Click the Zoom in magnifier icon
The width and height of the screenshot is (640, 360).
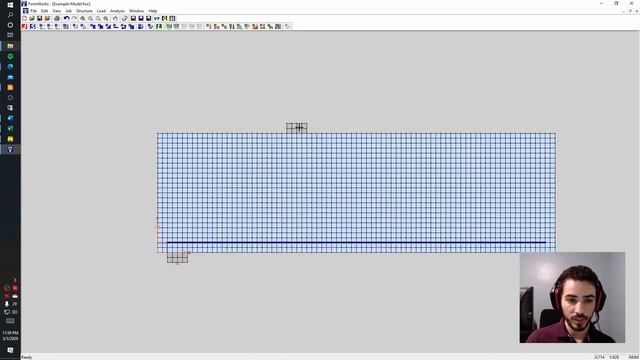click(x=83, y=18)
